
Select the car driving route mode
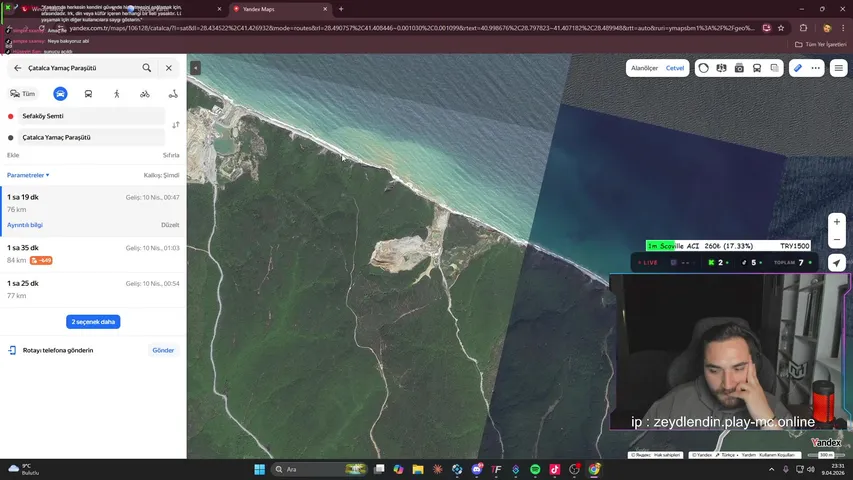click(x=60, y=94)
